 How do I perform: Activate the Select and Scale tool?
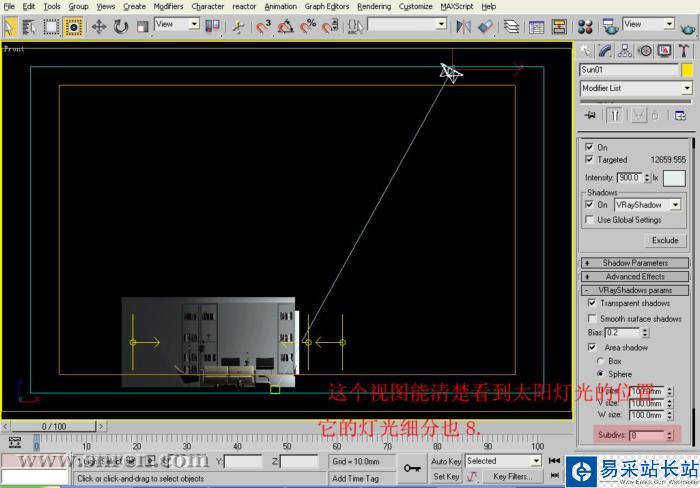(x=142, y=27)
